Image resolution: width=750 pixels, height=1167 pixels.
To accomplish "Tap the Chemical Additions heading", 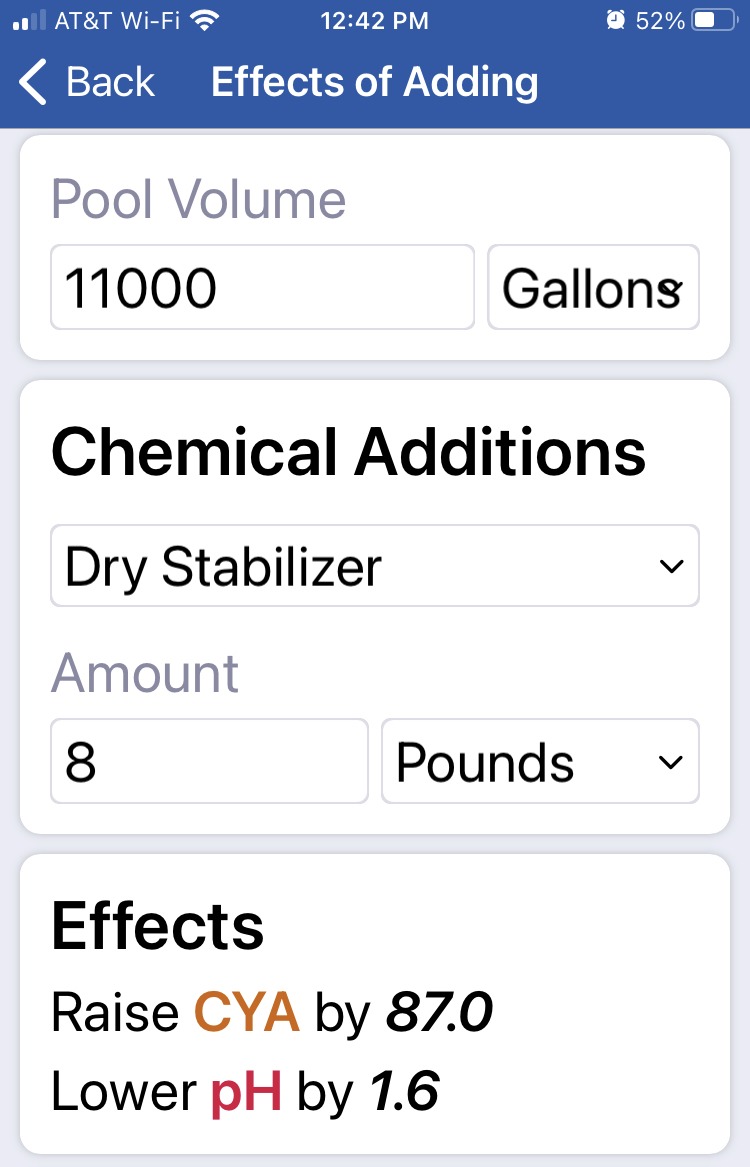I will click(348, 453).
